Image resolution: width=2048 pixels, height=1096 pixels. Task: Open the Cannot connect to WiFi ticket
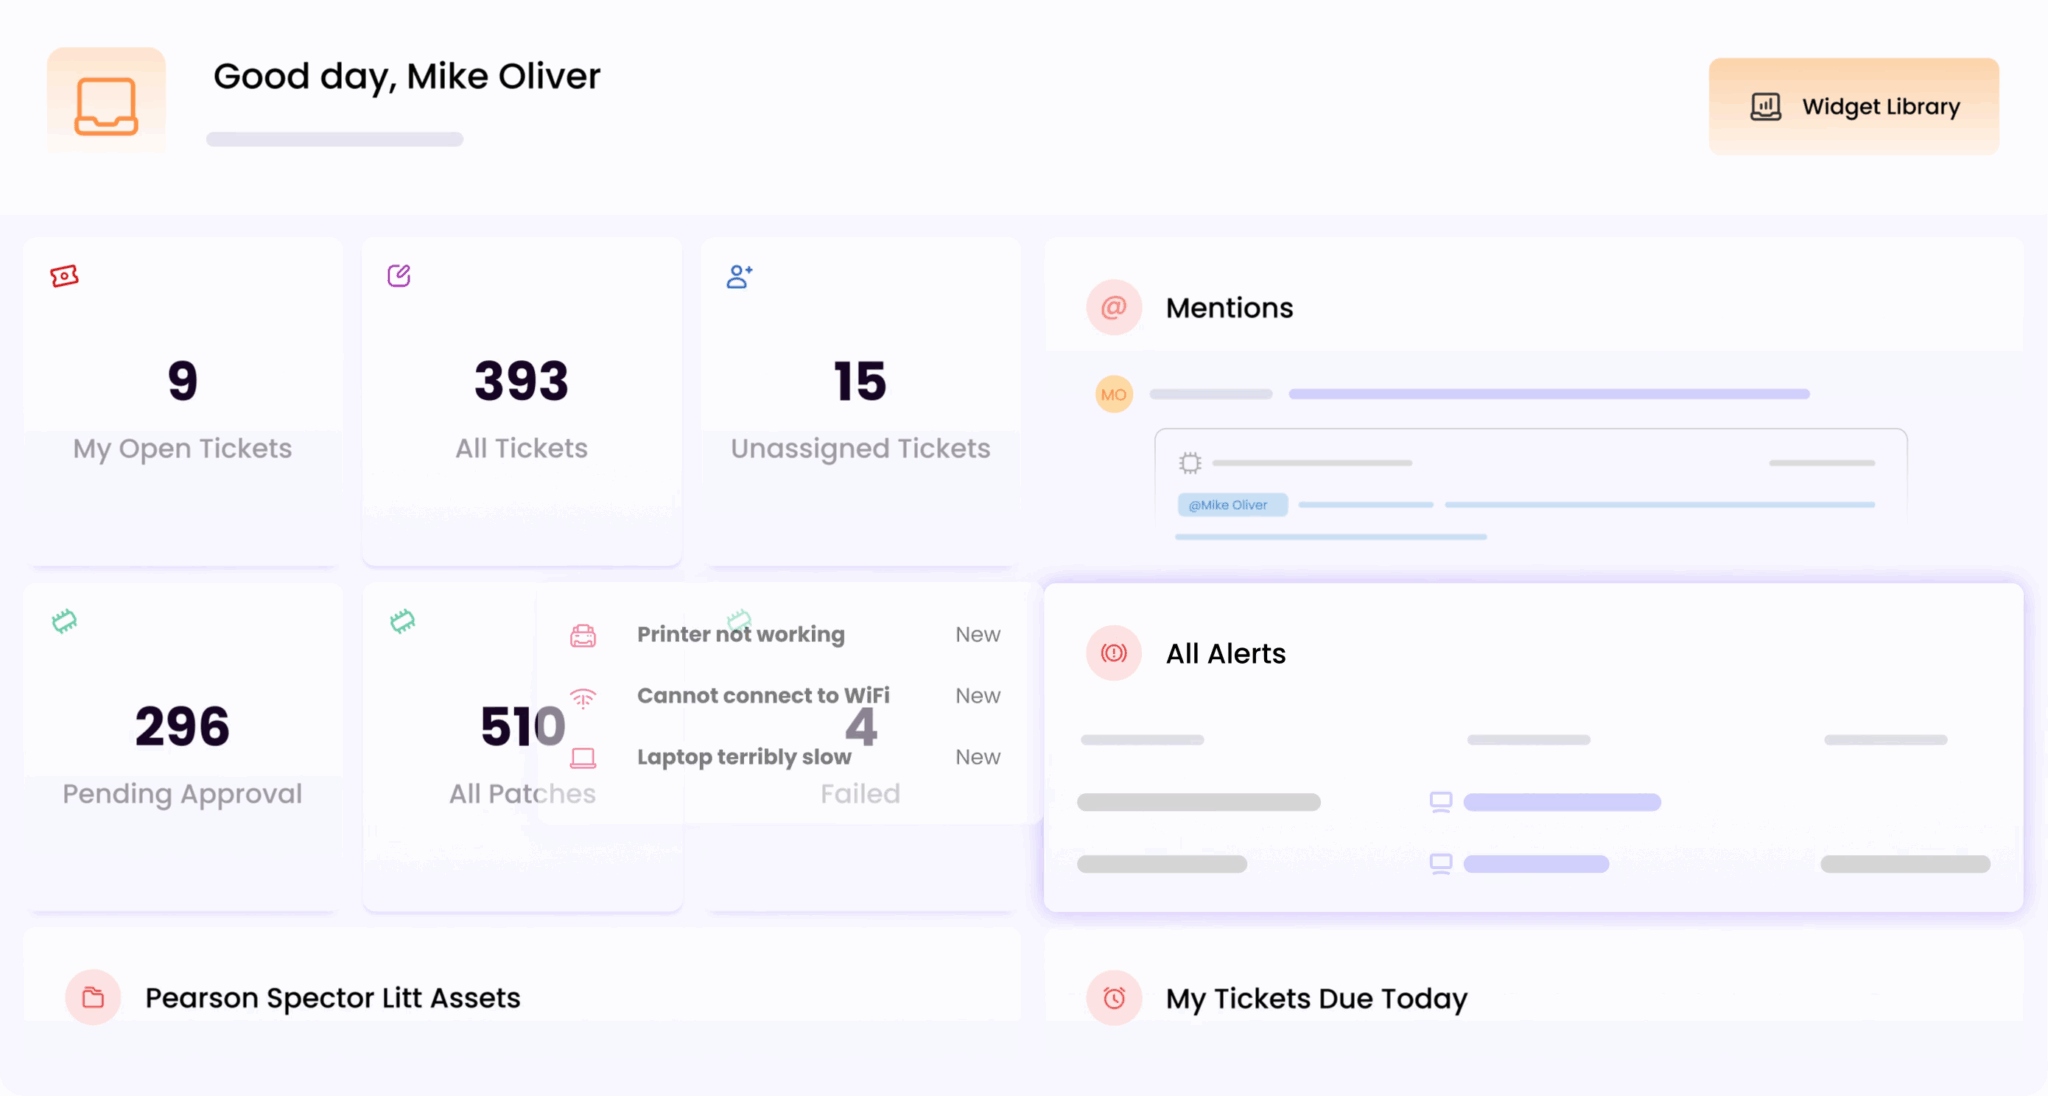(x=763, y=695)
